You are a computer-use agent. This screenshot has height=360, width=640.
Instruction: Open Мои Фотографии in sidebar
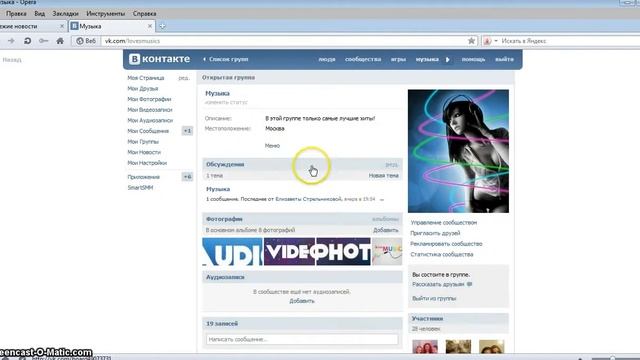coord(149,99)
